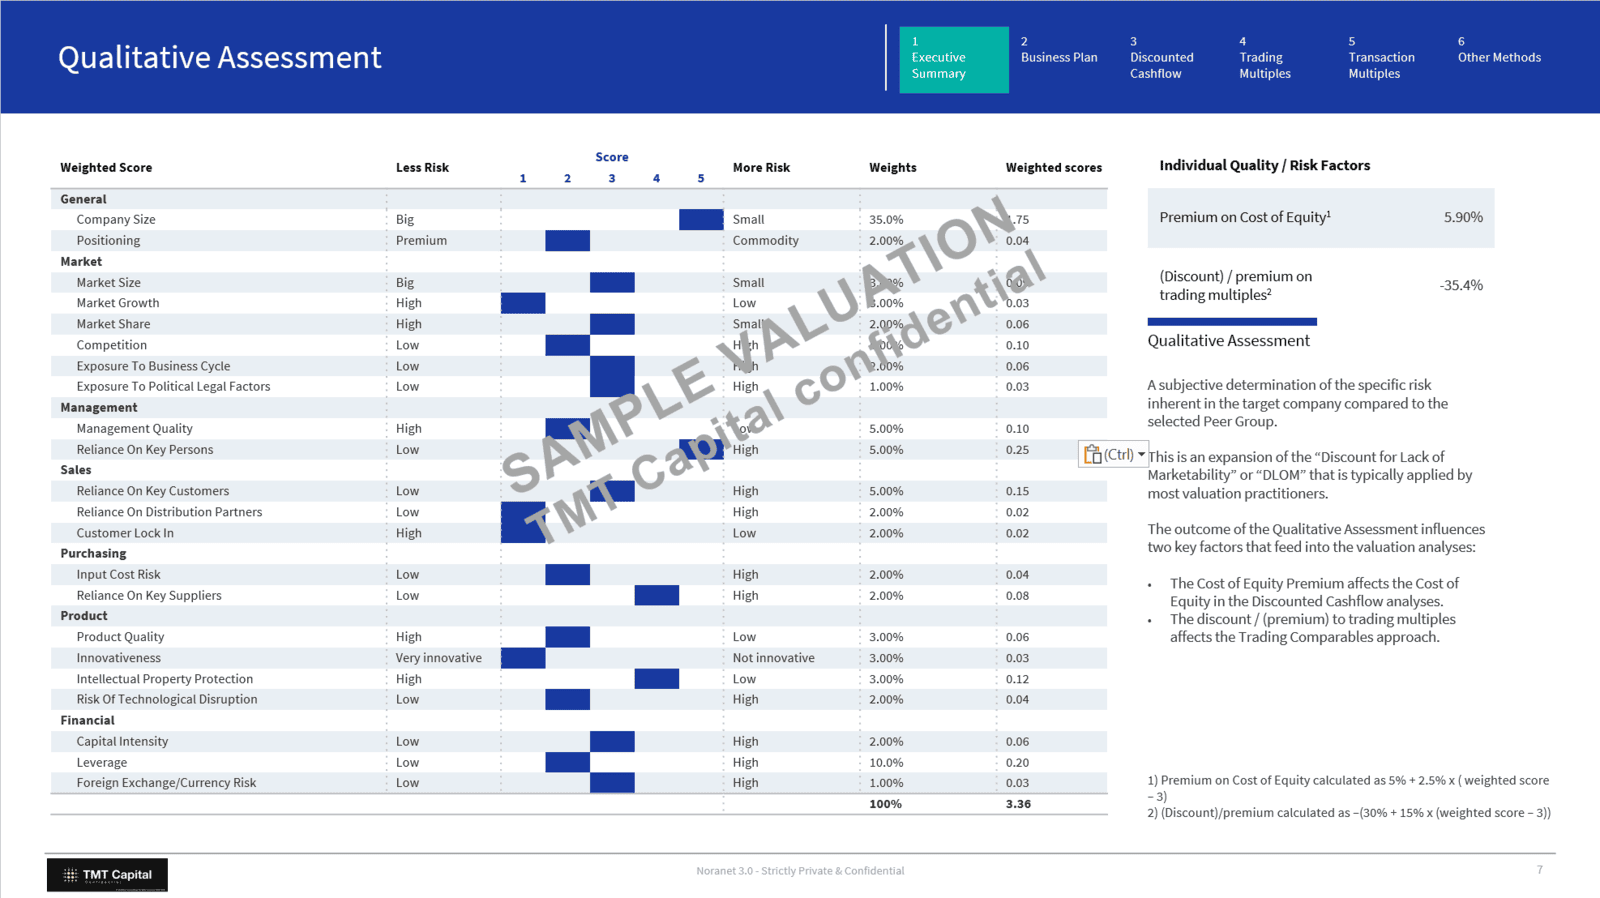Click the Company Size score bar
1600x898 pixels.
(x=701, y=220)
